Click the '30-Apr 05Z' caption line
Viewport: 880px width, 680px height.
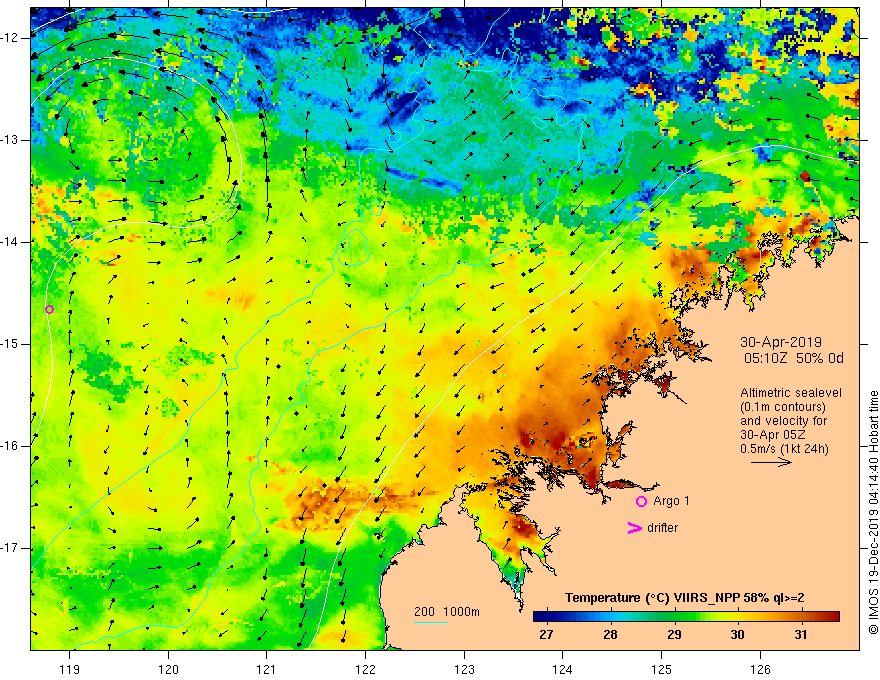[x=772, y=435]
